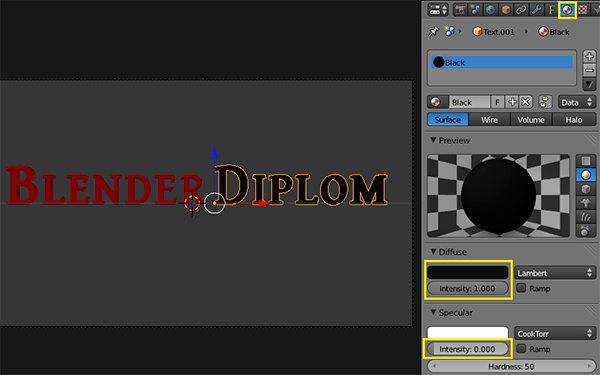Open the Texture properties checker icon

(583, 10)
